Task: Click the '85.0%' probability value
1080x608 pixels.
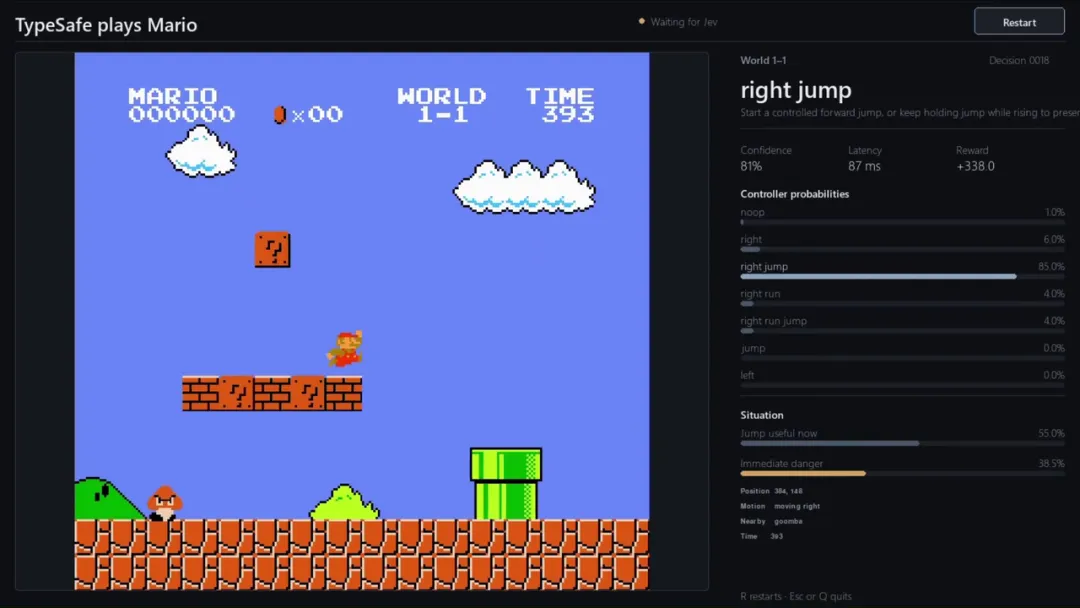Action: [x=1051, y=266]
